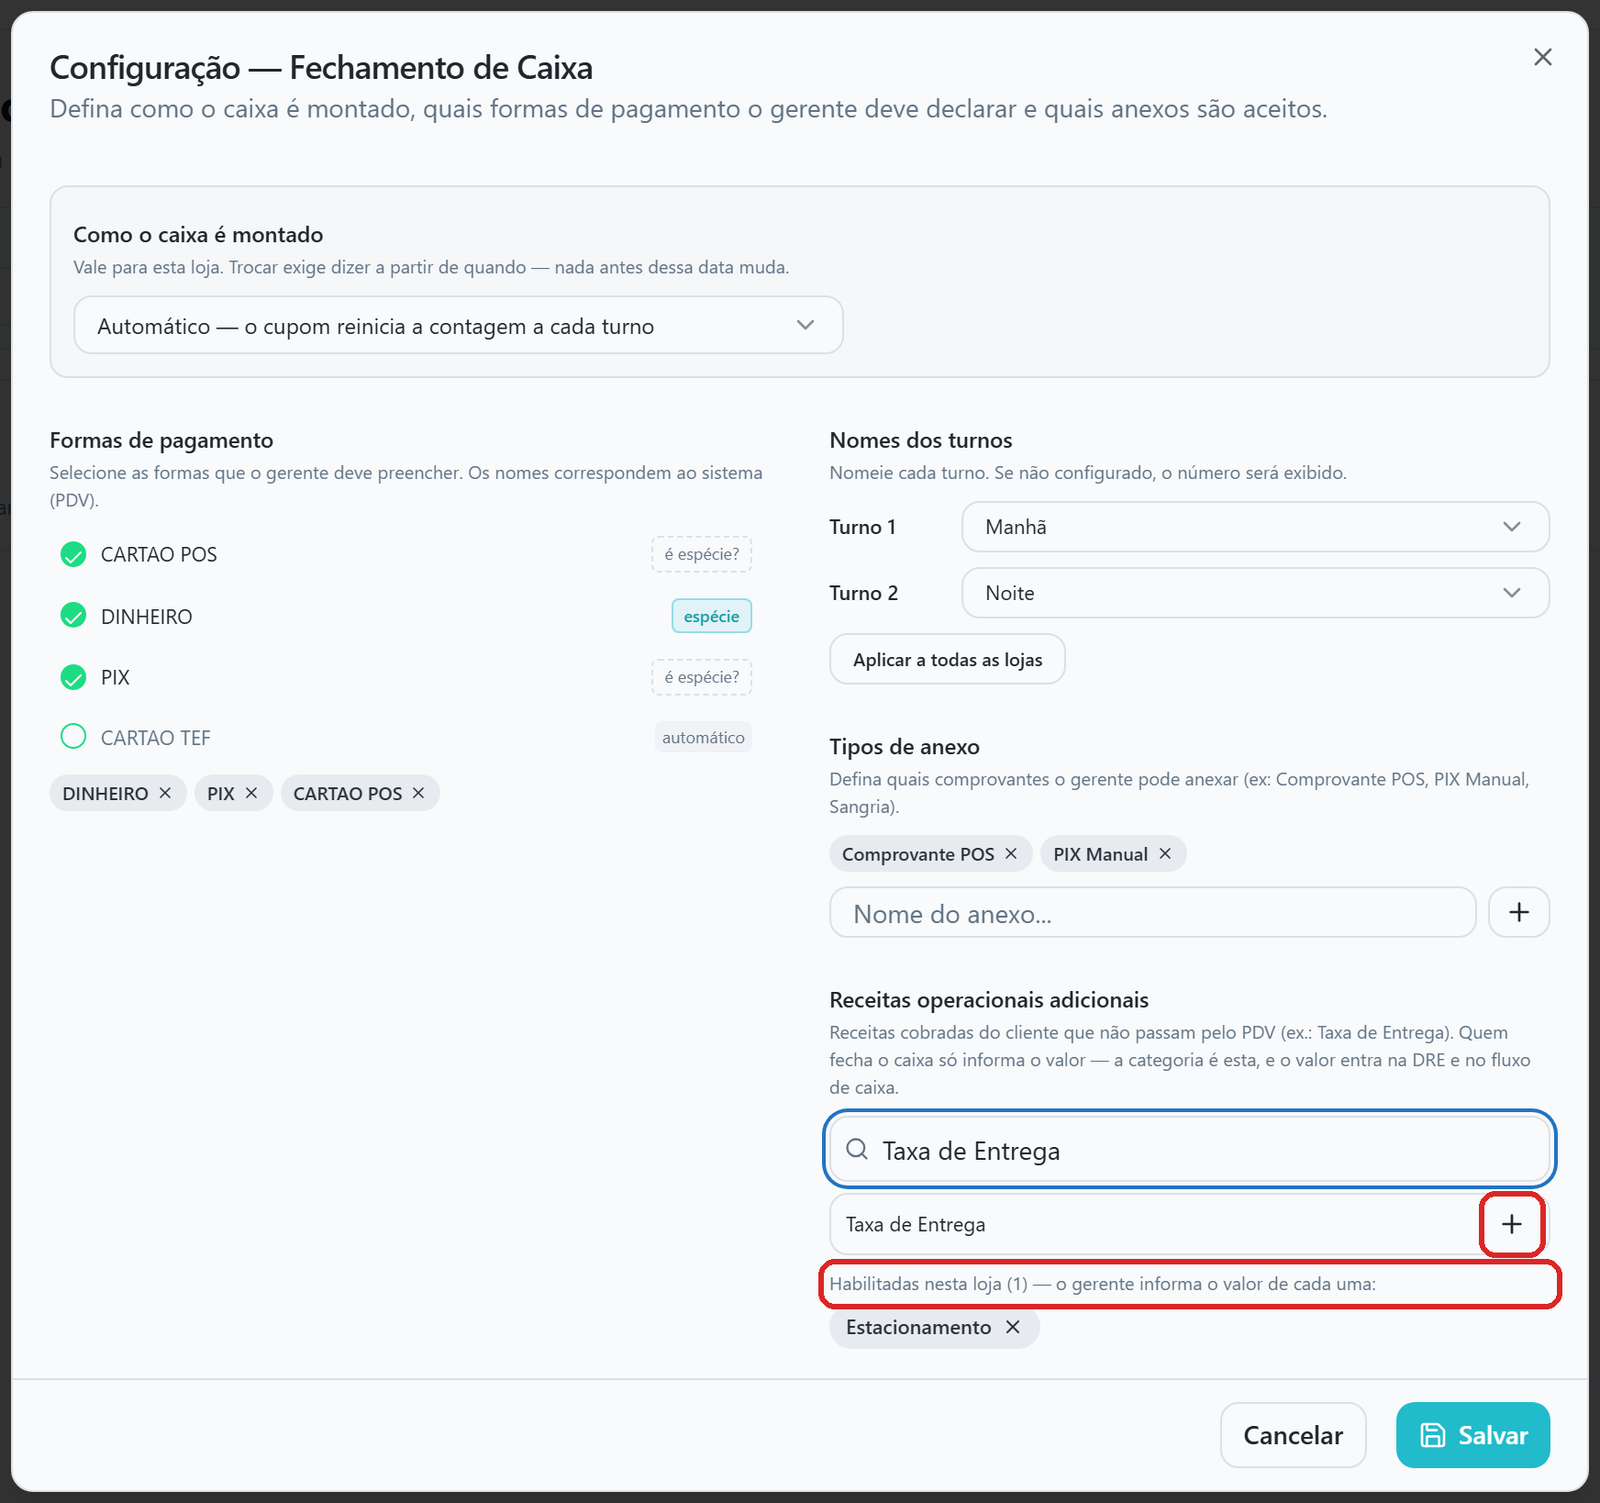Click 'Aplicar a todas as lojas' button
Image resolution: width=1600 pixels, height=1503 pixels.
pos(948,659)
